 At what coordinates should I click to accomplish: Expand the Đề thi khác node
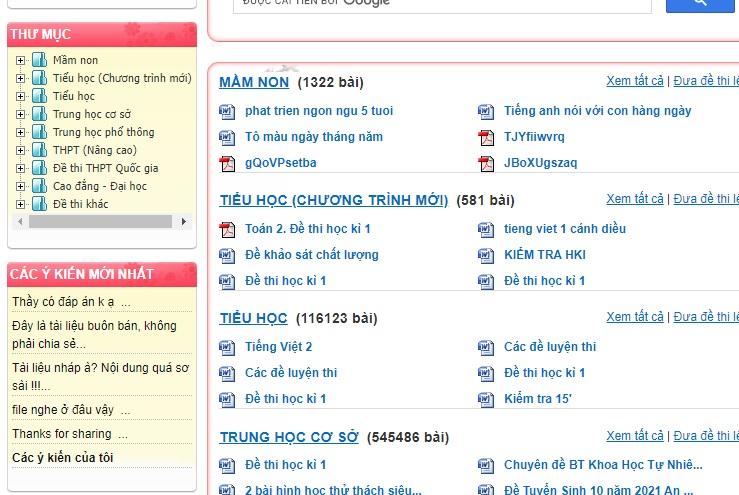(20, 204)
